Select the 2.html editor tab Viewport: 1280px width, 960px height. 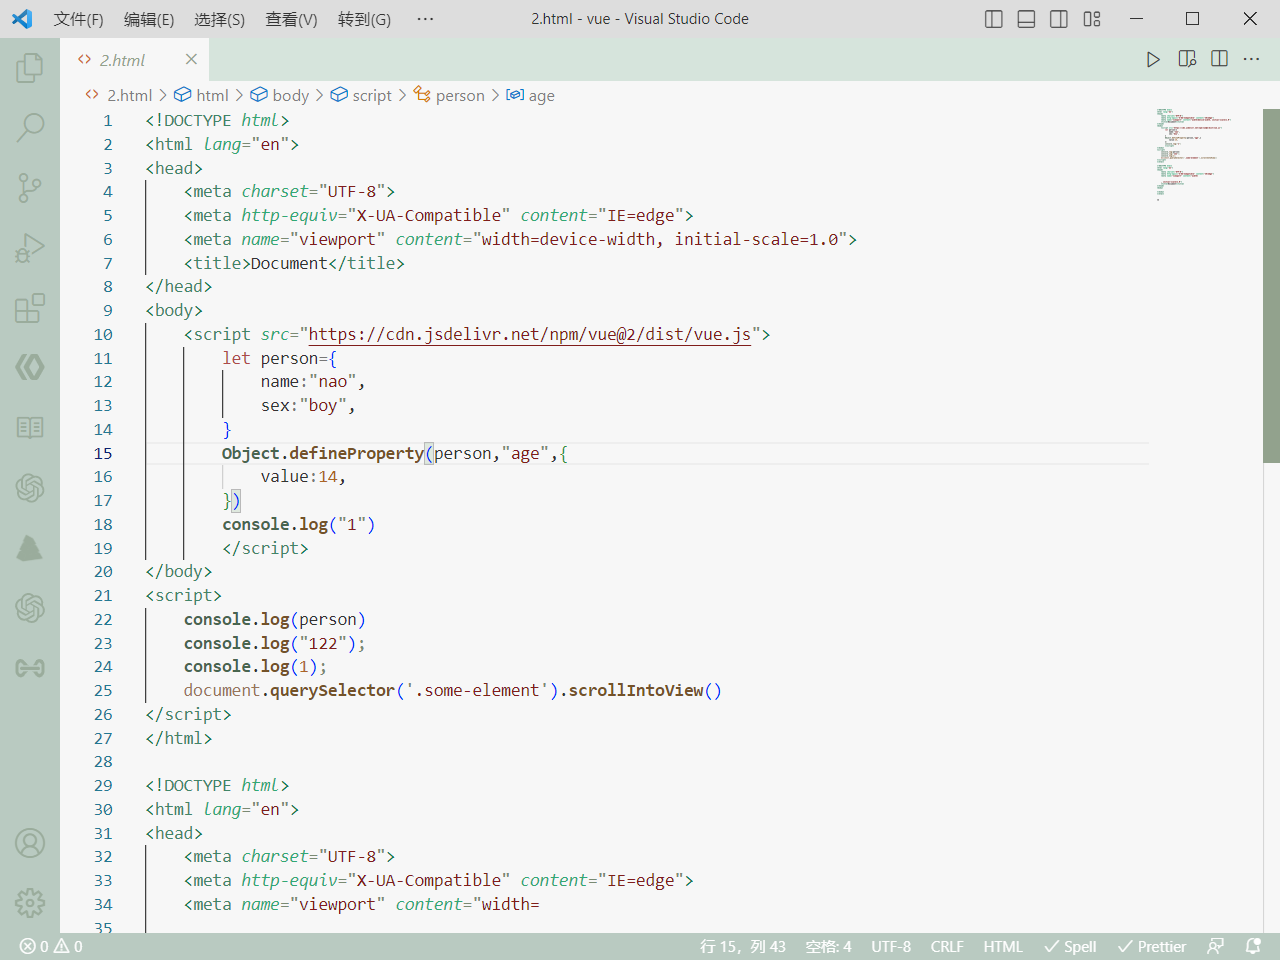(132, 59)
